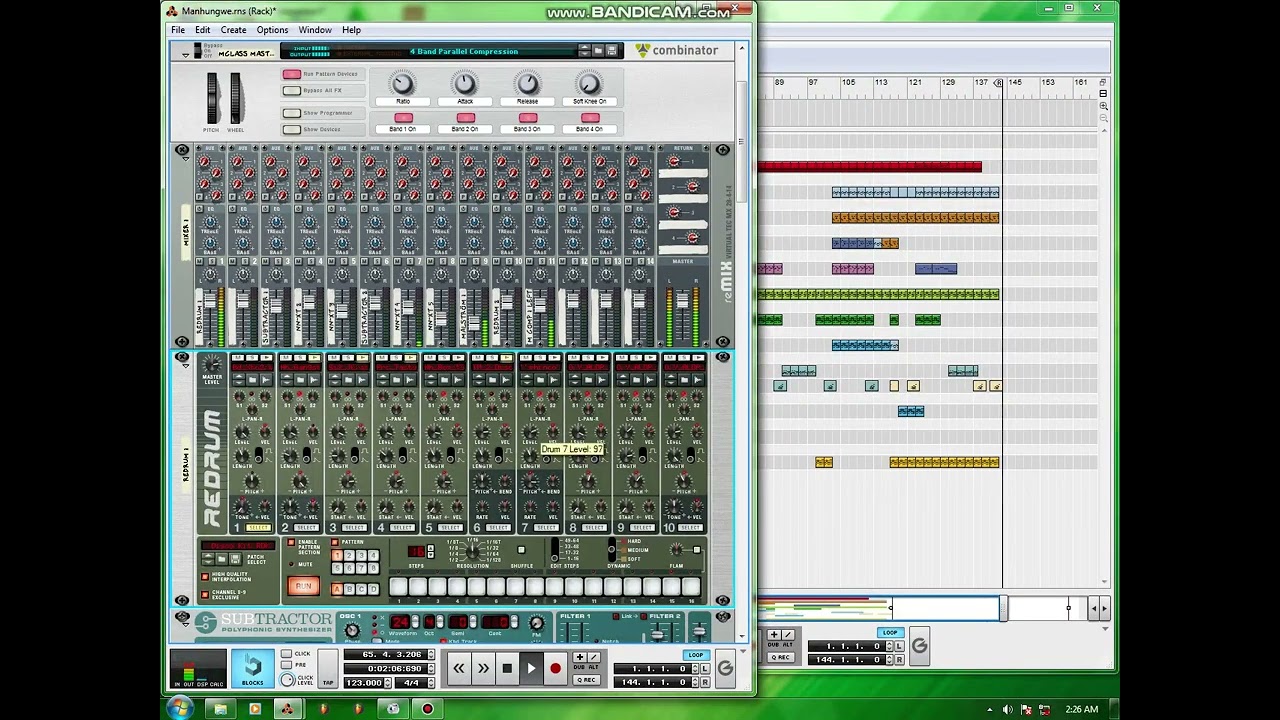
Task: Open Combinator browse patch folder icon
Action: [598, 50]
